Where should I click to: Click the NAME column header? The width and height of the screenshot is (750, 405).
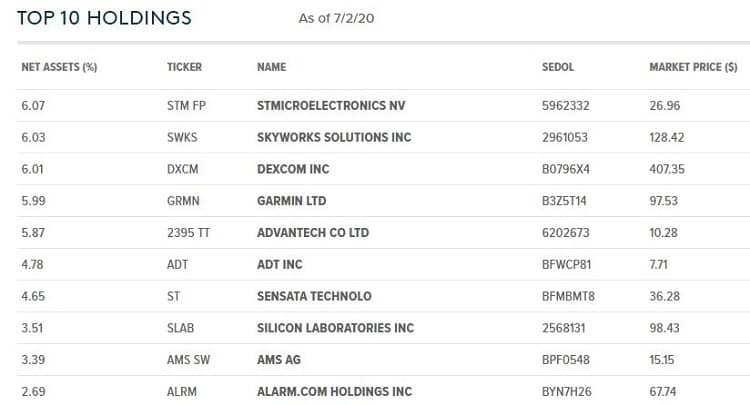click(271, 67)
